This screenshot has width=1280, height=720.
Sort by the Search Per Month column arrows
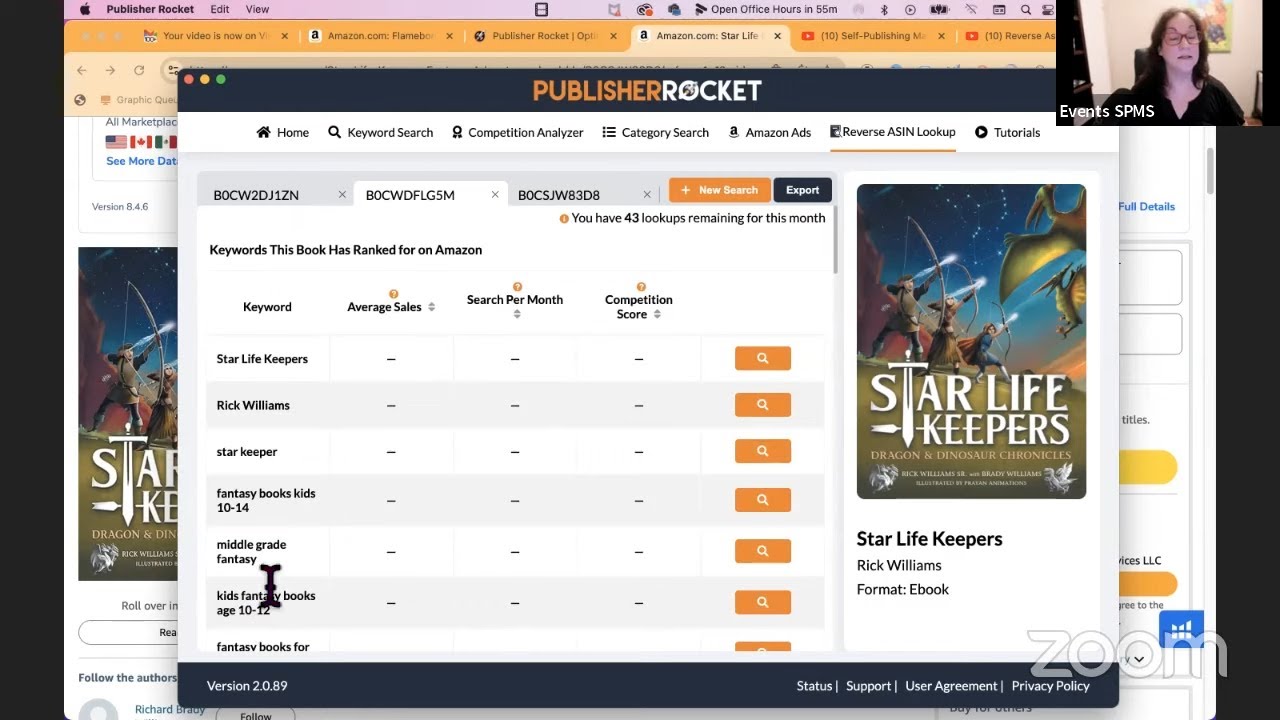517,314
